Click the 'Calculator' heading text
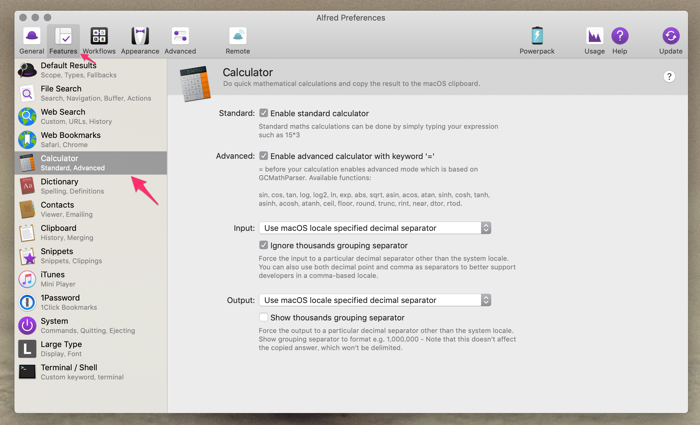 coord(247,72)
